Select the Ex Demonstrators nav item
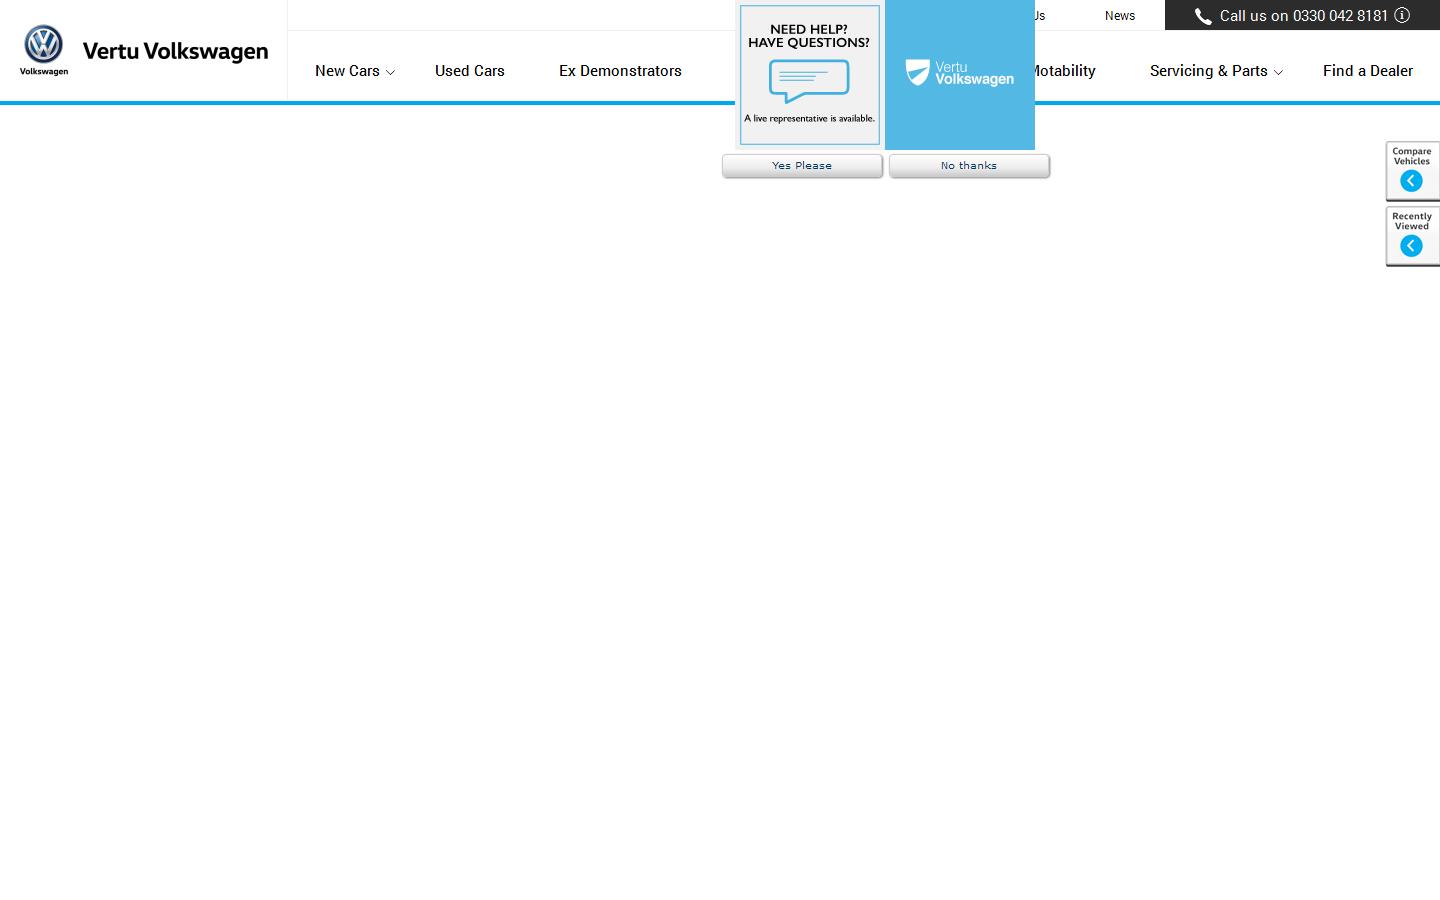 click(620, 71)
